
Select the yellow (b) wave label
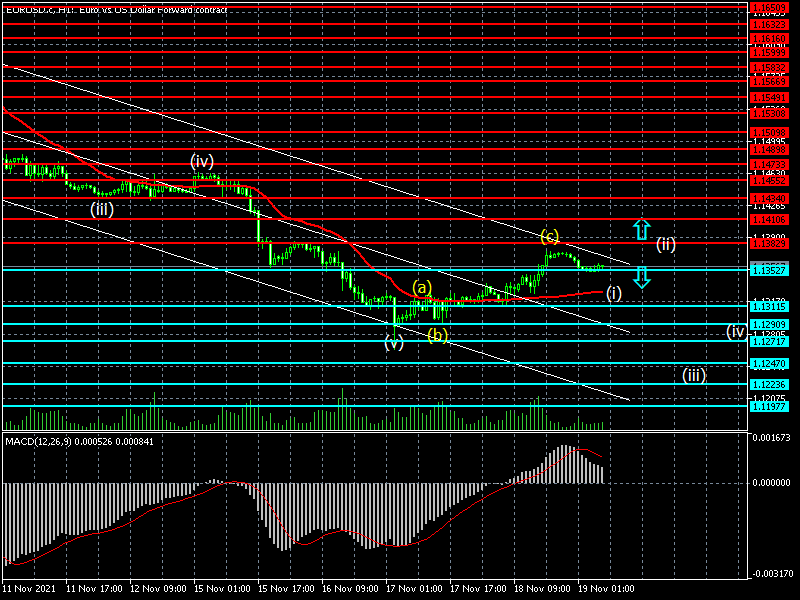[x=437, y=335]
